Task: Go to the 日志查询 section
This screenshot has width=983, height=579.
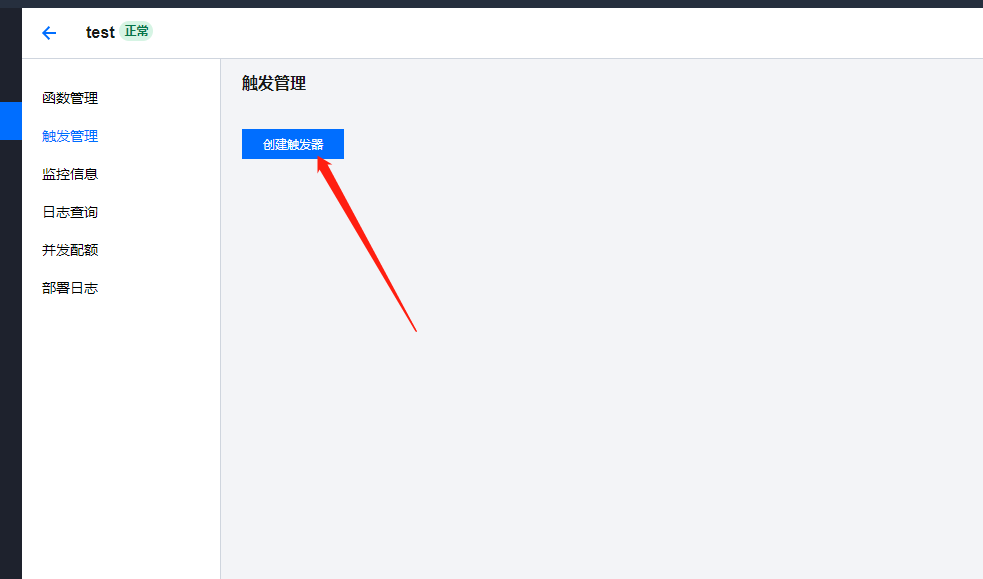Action: (x=70, y=212)
